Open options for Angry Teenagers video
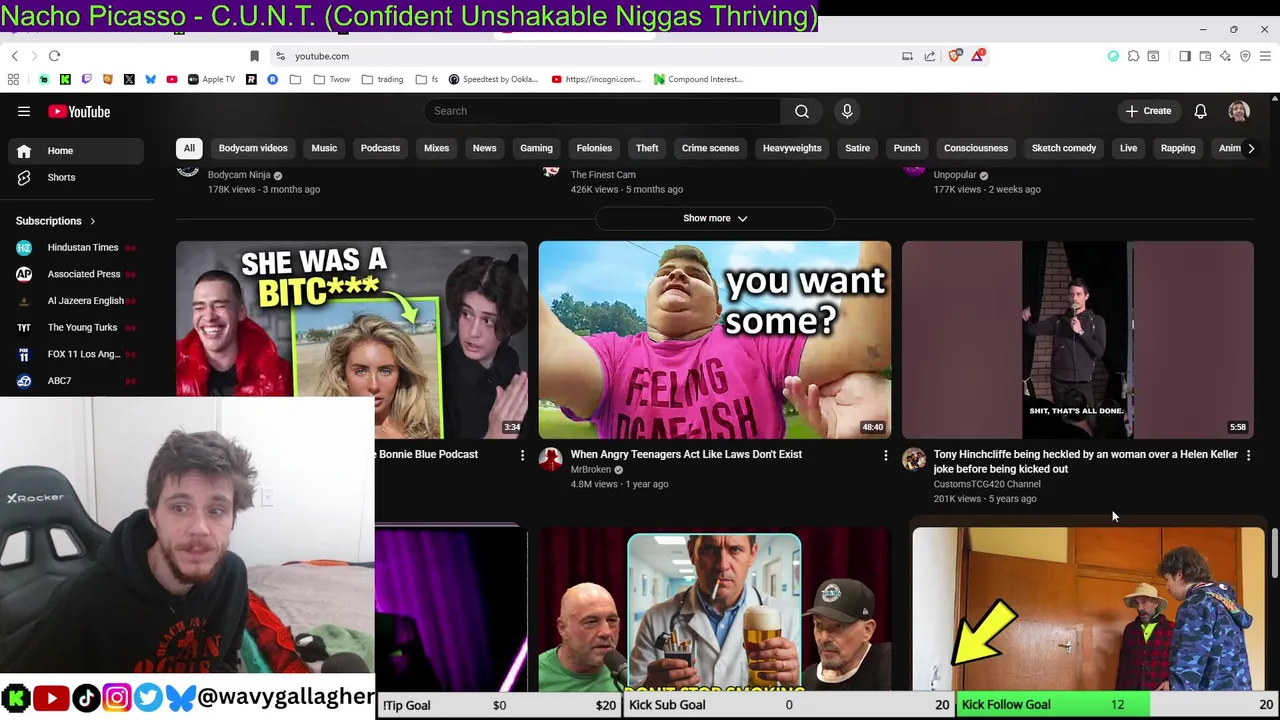This screenshot has height=720, width=1280. pyautogui.click(x=885, y=455)
